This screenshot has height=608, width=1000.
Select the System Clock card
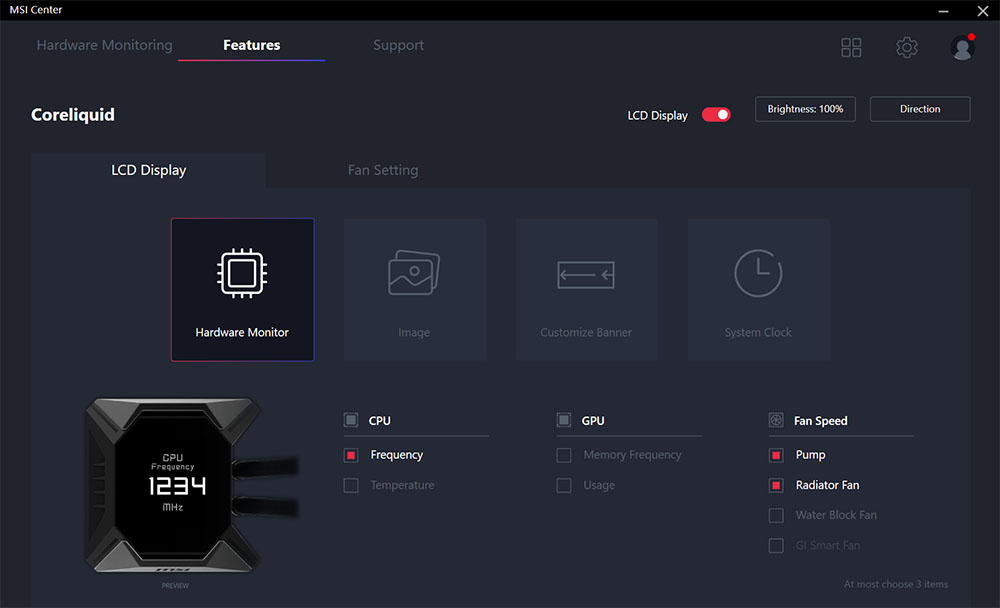[x=758, y=290]
